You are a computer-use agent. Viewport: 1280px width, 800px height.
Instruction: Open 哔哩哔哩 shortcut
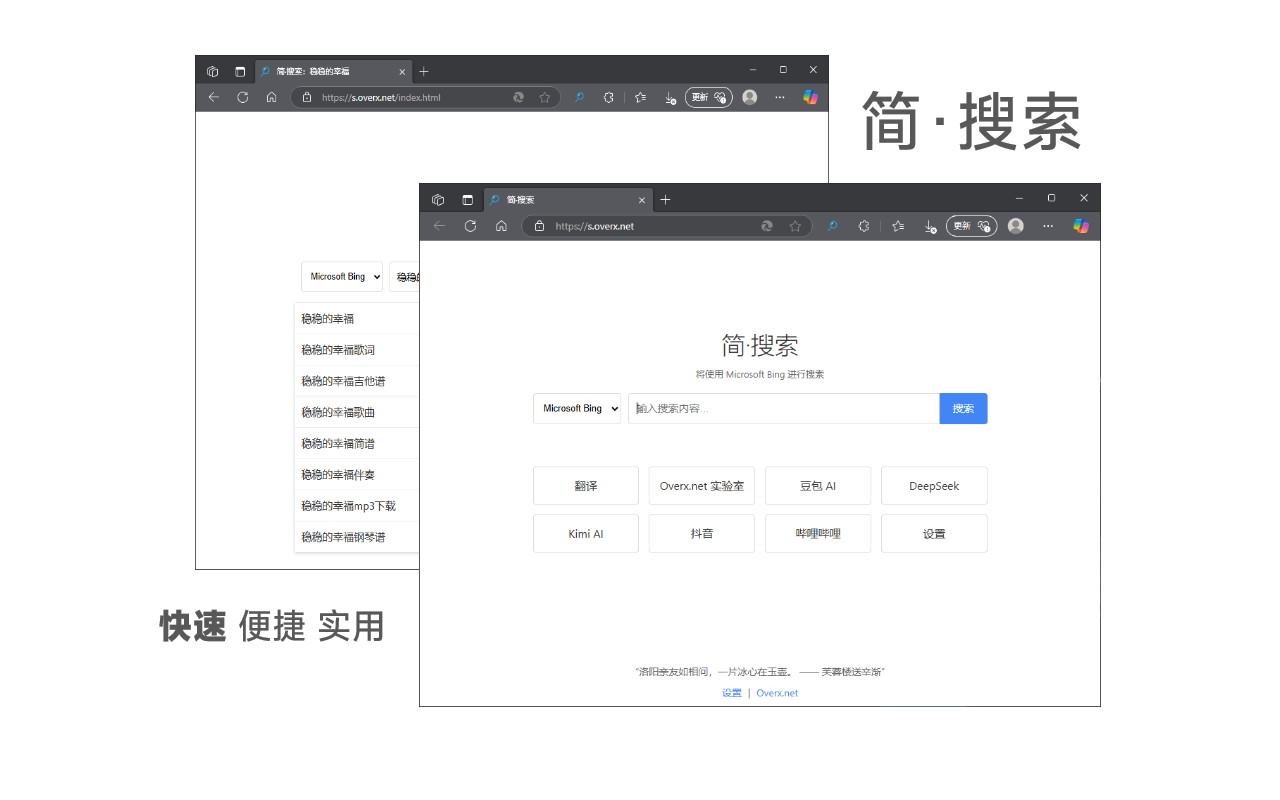point(817,533)
